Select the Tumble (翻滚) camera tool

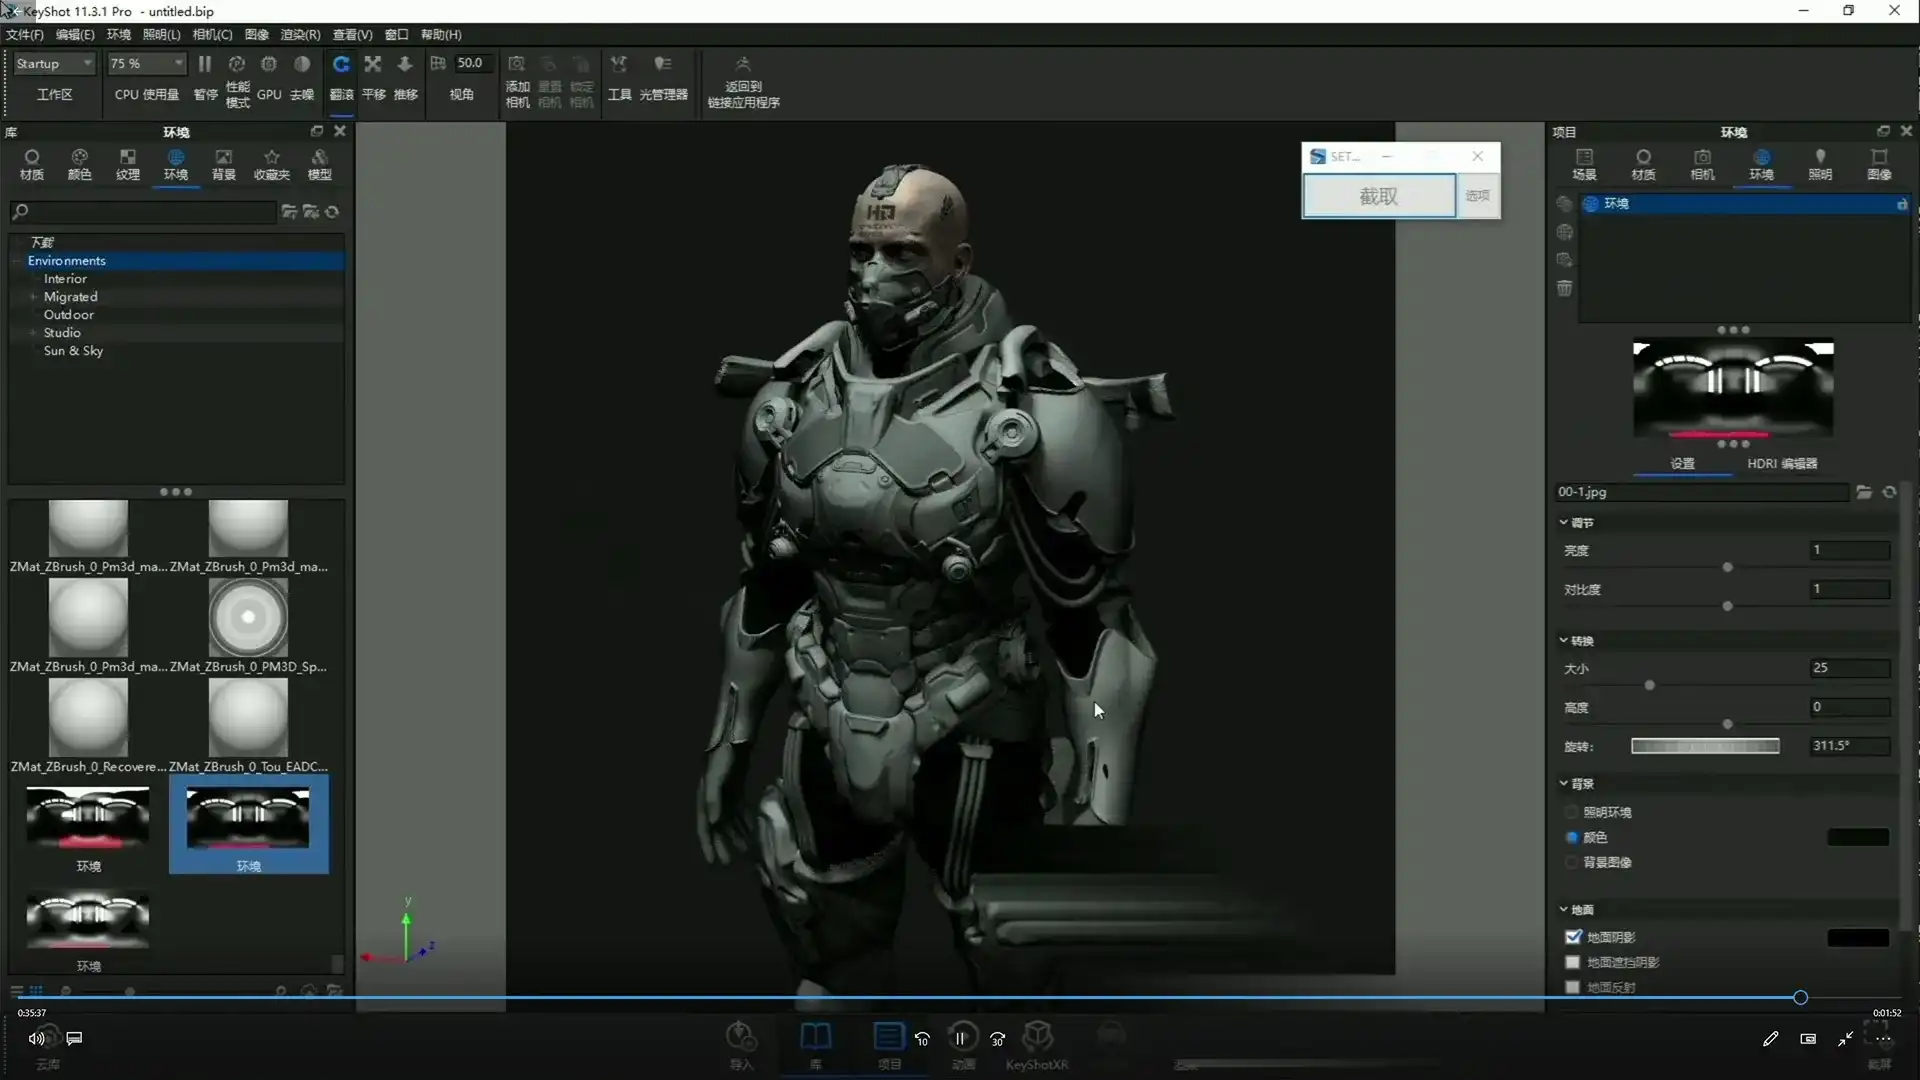pyautogui.click(x=341, y=65)
